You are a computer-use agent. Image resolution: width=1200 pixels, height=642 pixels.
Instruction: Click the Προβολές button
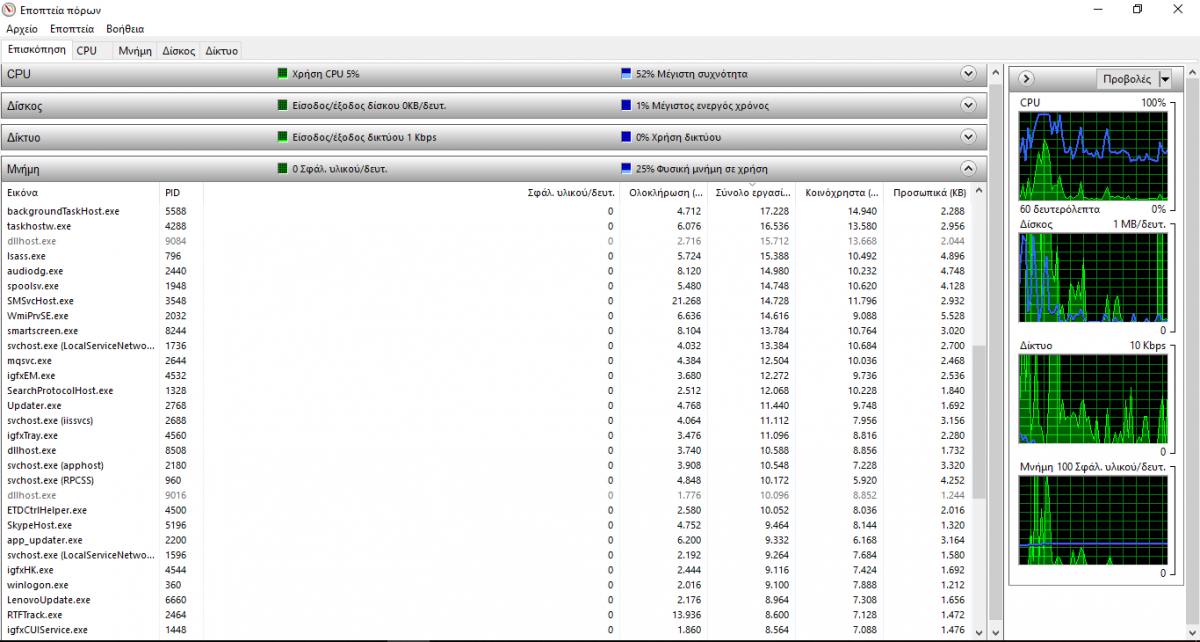tap(1127, 79)
